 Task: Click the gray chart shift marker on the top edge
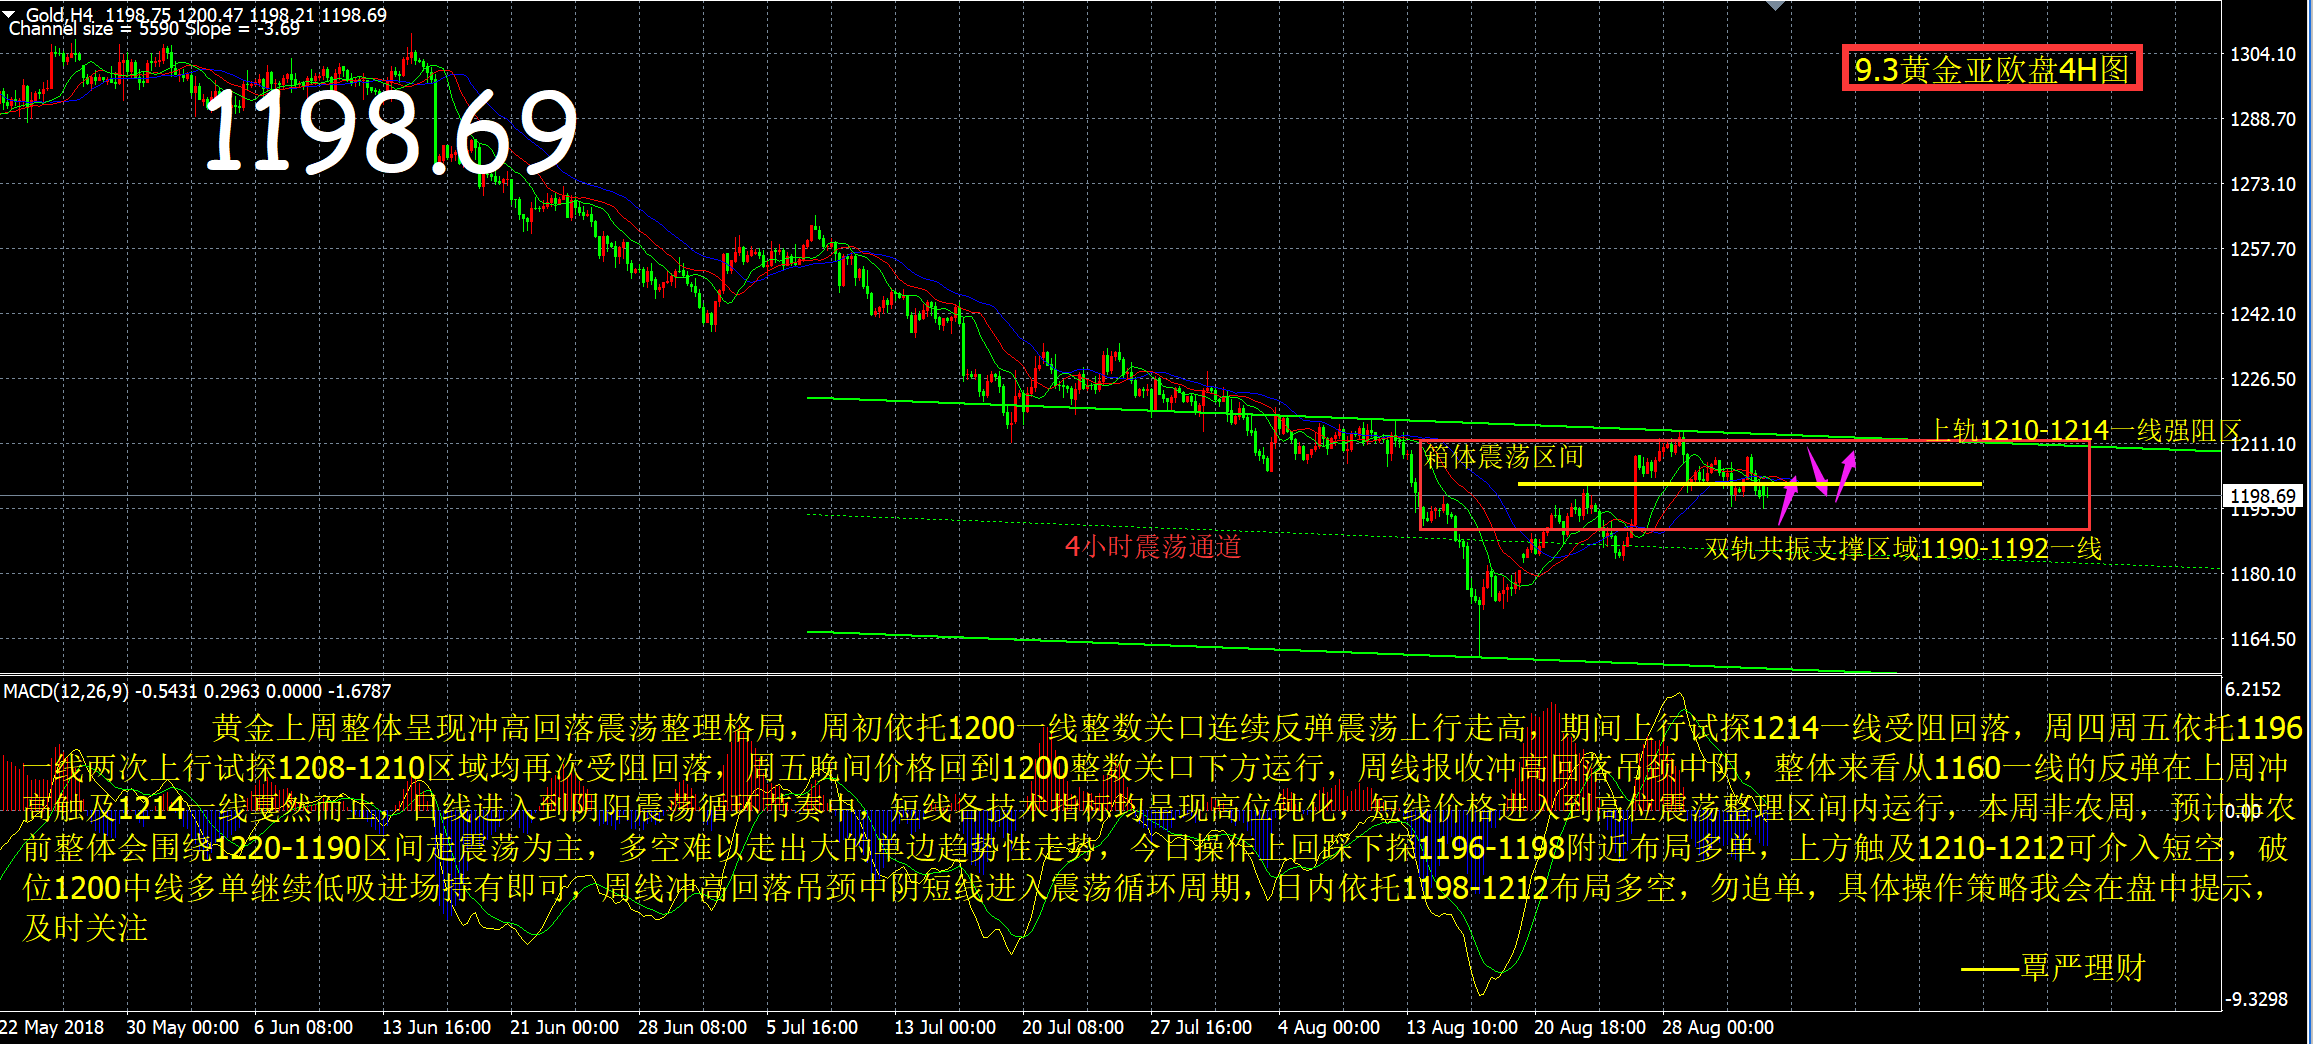click(1776, 5)
